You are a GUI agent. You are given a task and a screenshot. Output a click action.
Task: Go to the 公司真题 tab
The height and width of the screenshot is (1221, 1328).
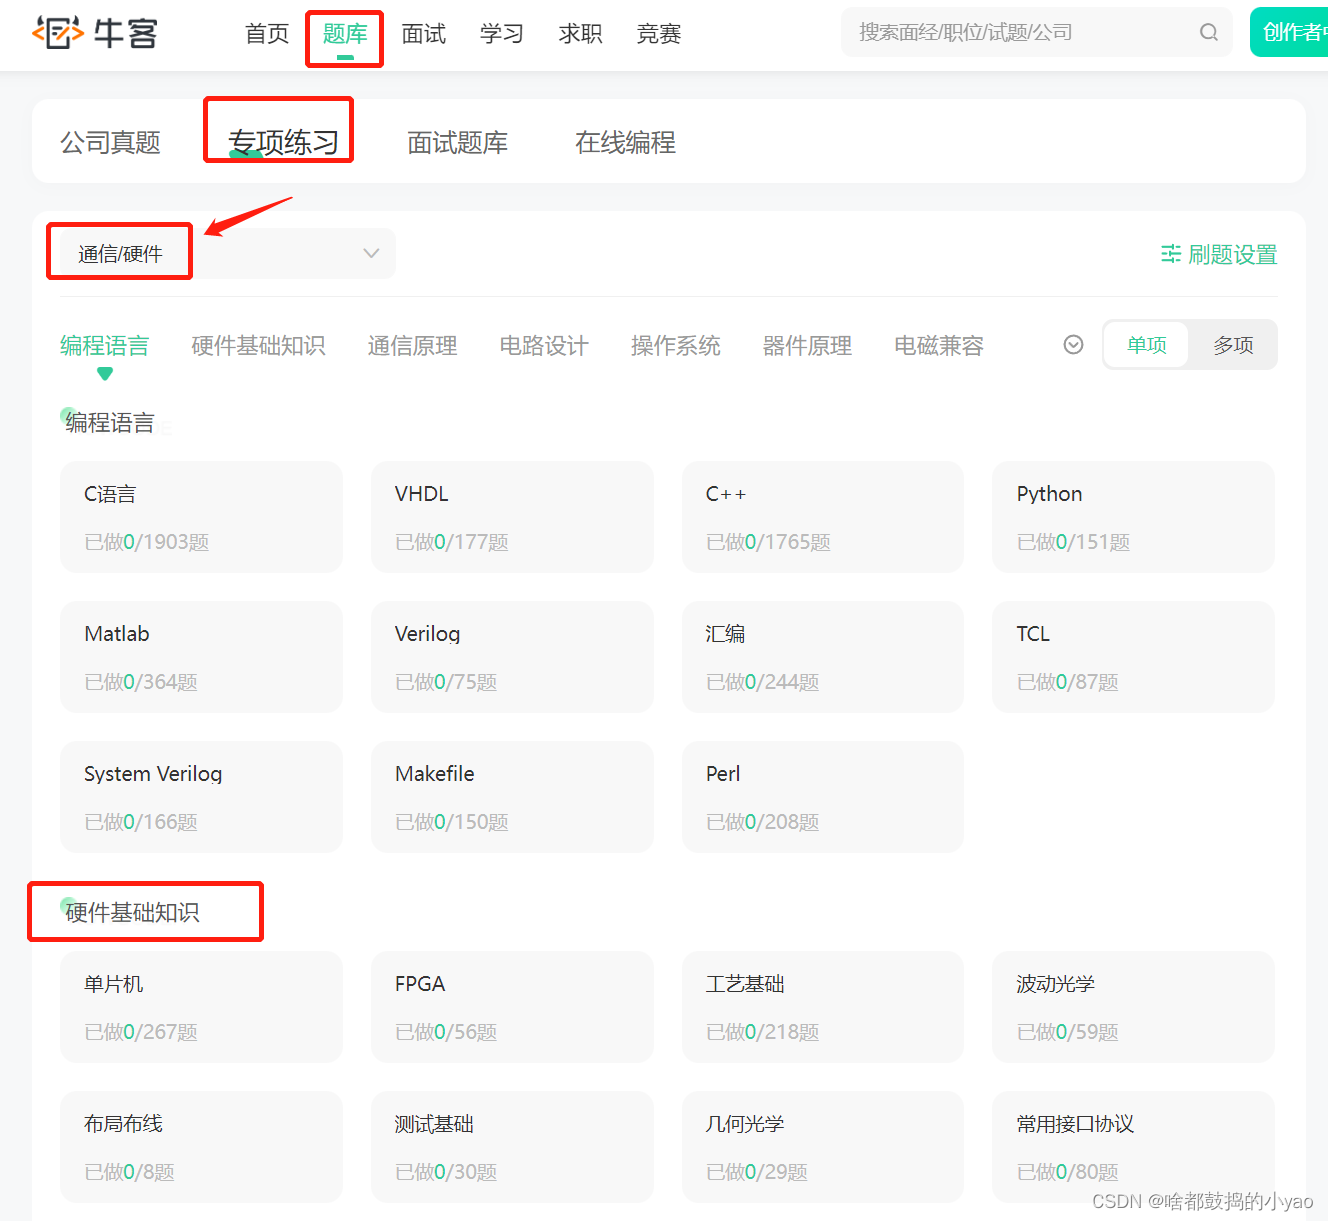coord(110,143)
